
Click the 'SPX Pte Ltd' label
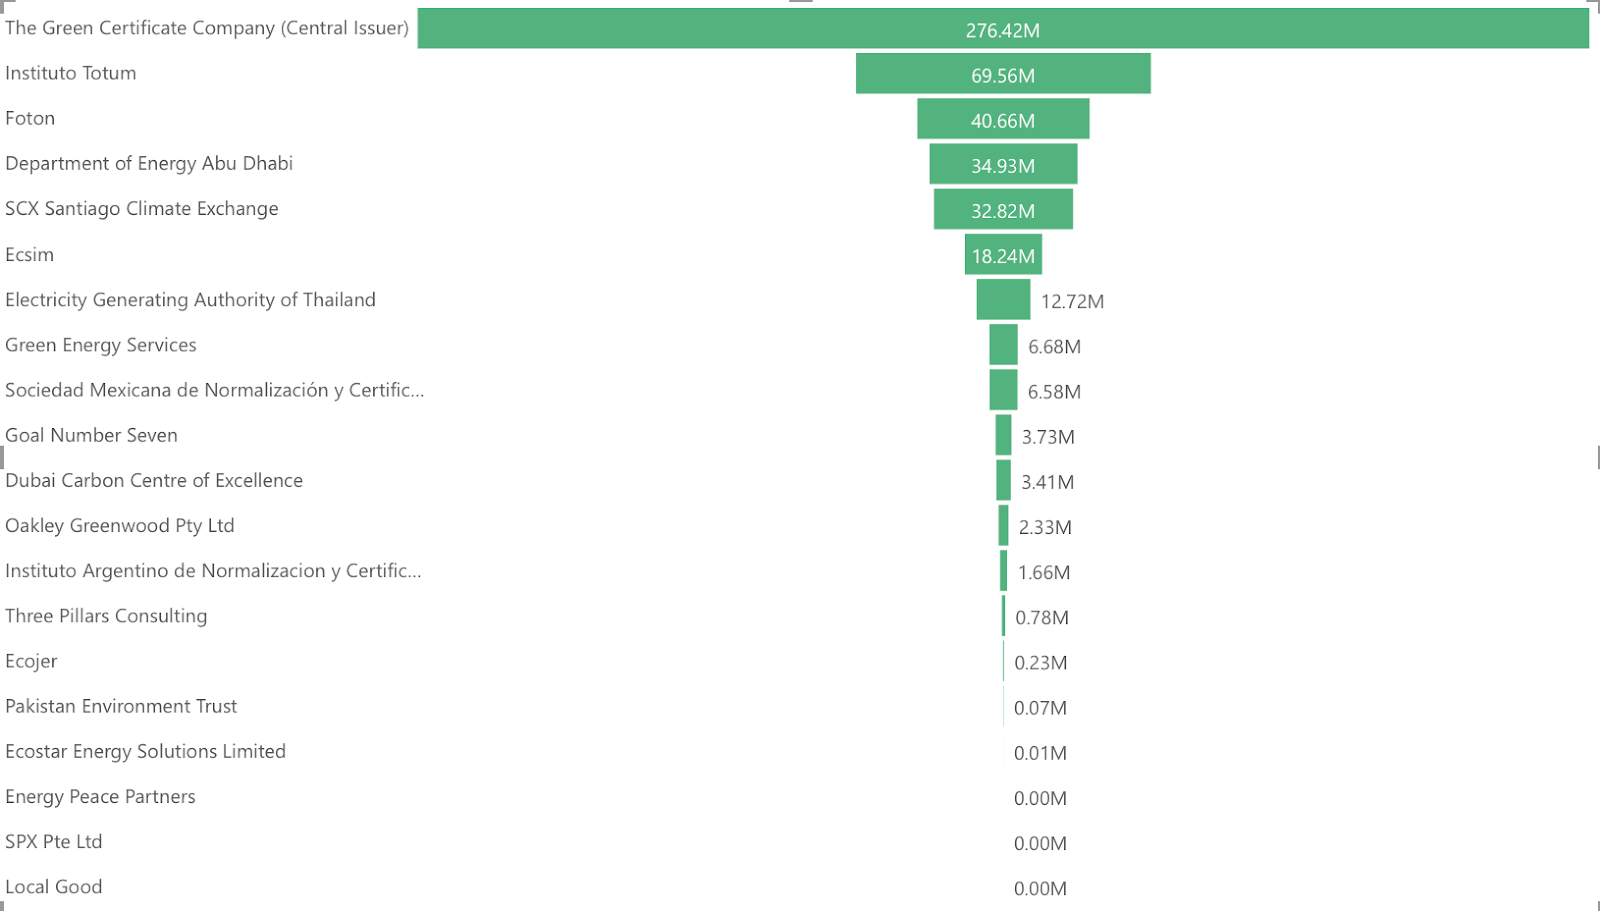tap(54, 842)
